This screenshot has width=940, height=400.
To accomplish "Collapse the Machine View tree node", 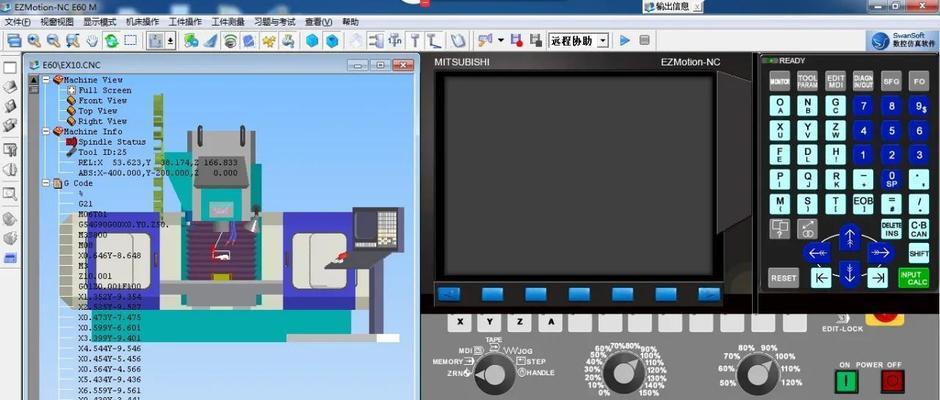I will click(46, 79).
